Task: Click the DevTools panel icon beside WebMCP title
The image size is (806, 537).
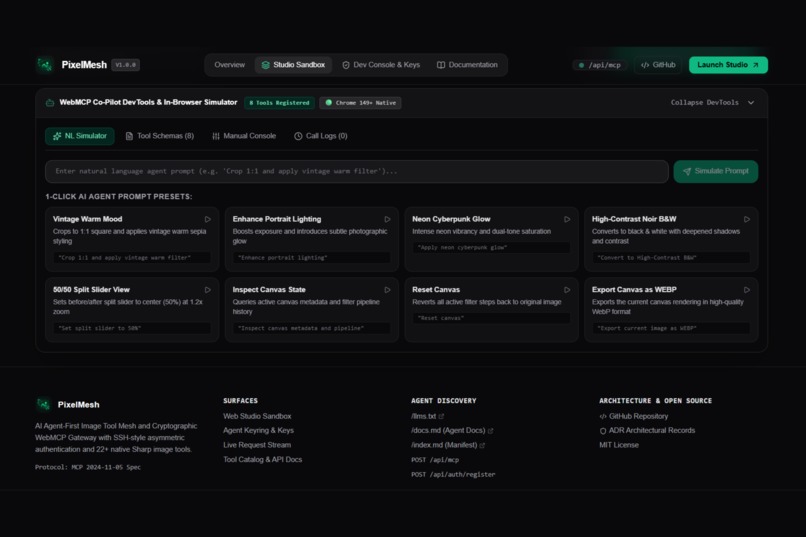Action: [50, 103]
